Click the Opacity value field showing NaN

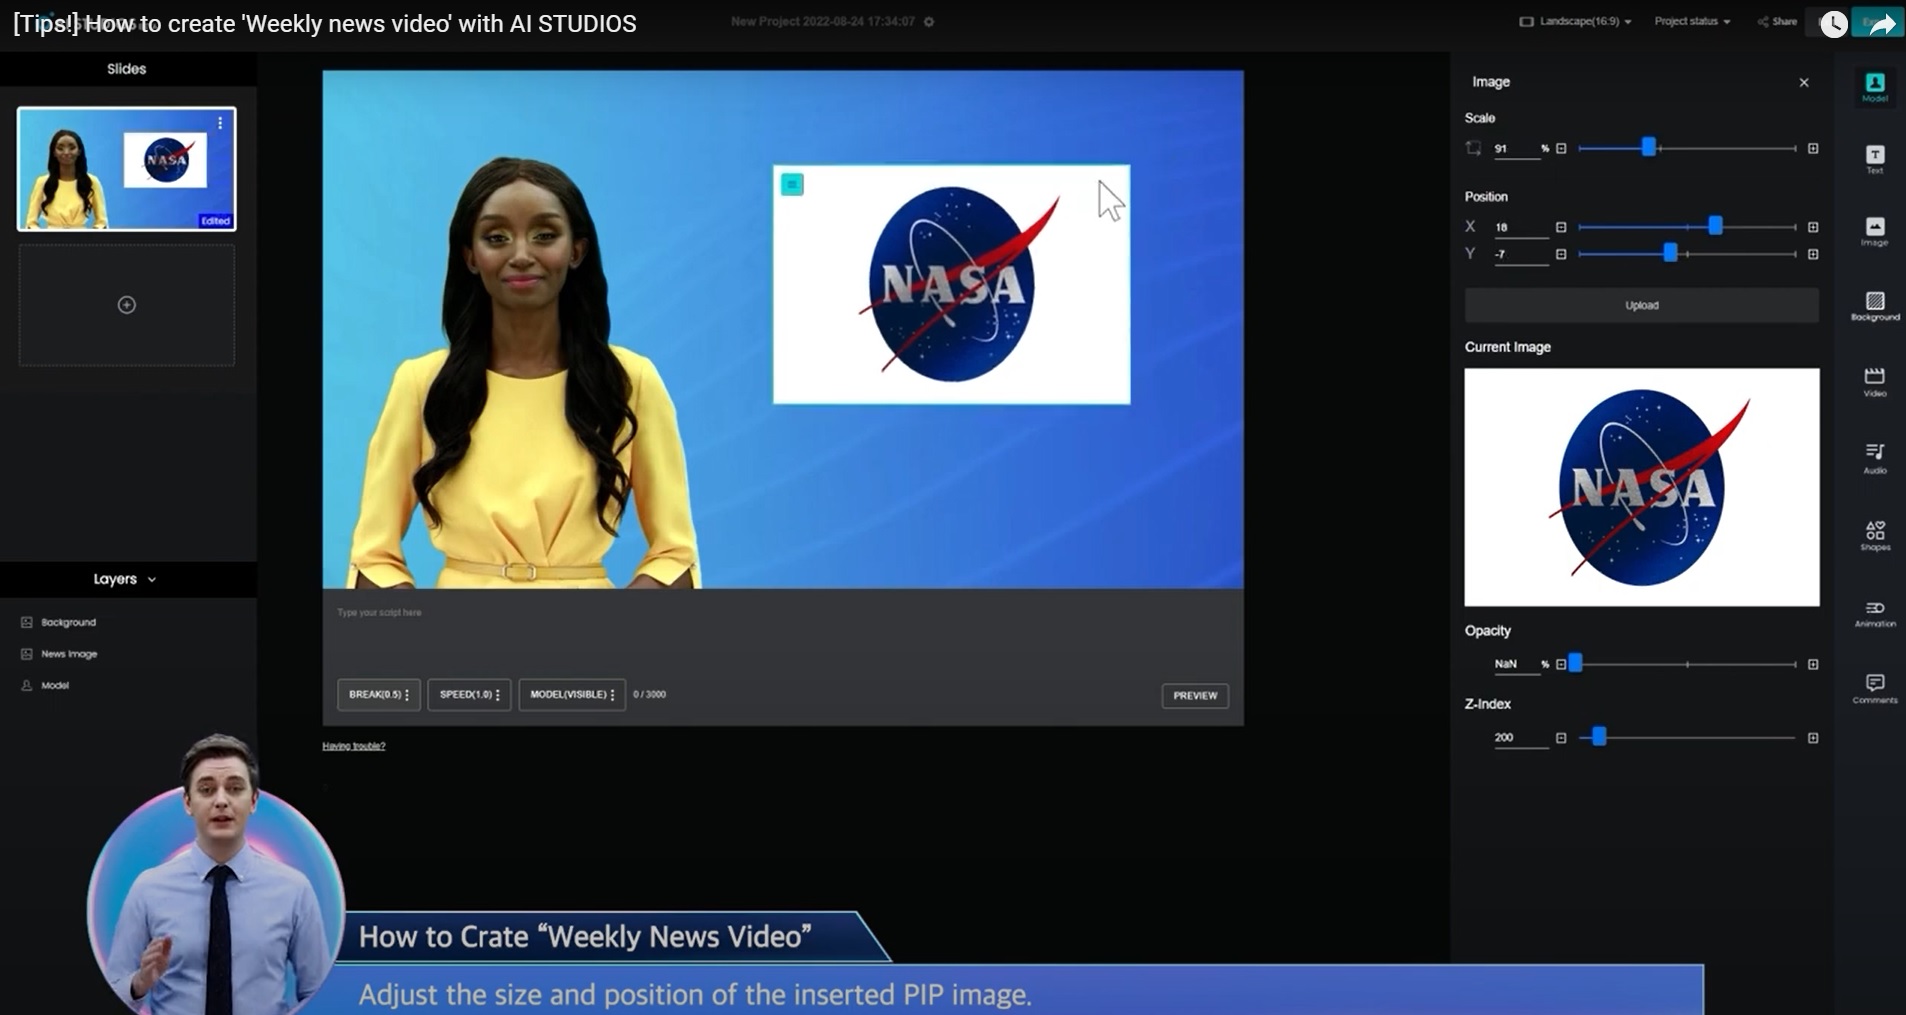(1515, 664)
